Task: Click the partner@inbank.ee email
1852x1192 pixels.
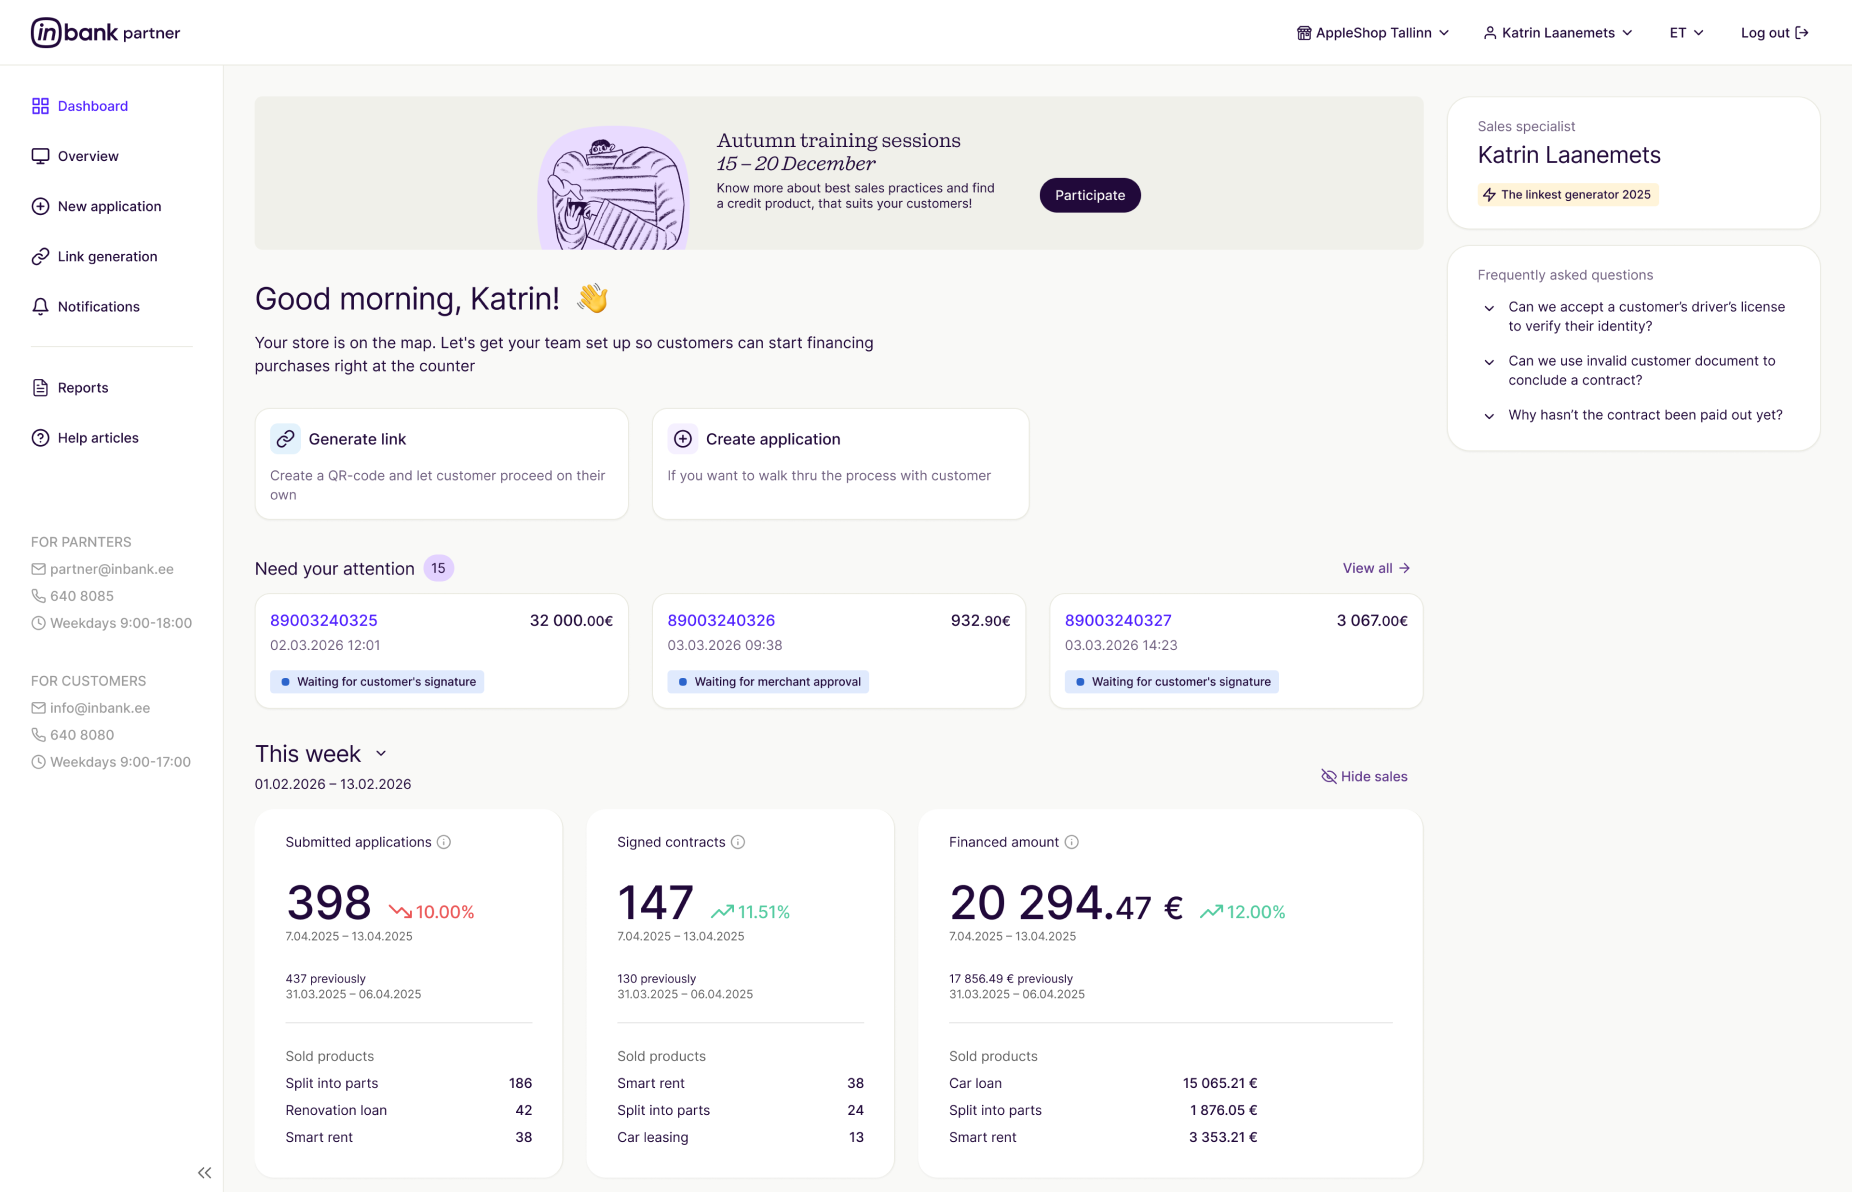Action: point(112,569)
